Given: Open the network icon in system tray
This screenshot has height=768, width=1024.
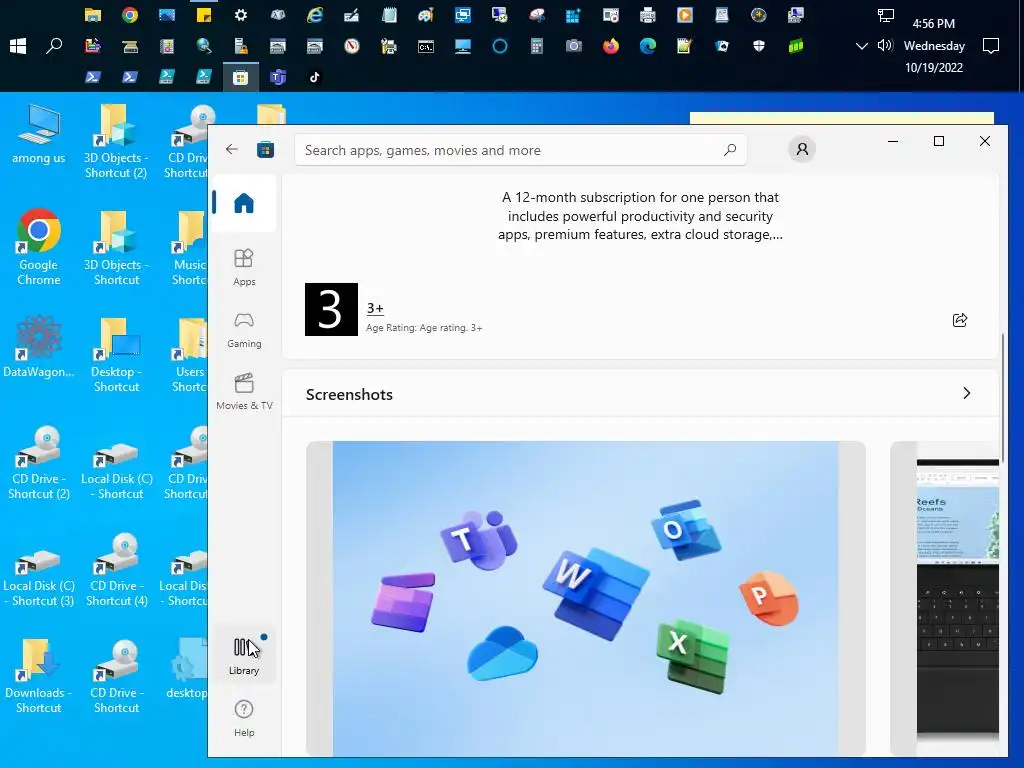Looking at the screenshot, I should pyautogui.click(x=885, y=15).
